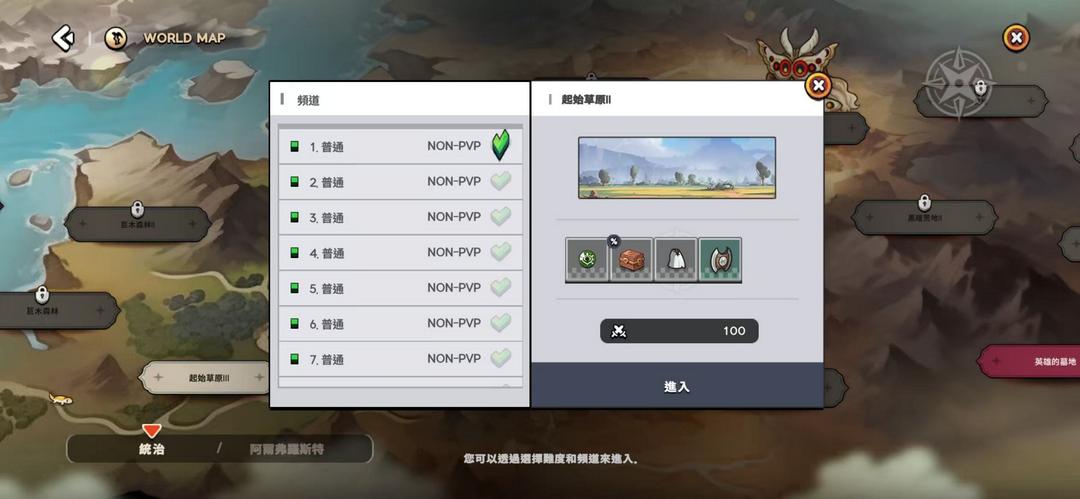Check channel 4 普通 checkmark
1080x499 pixels.
(501, 252)
